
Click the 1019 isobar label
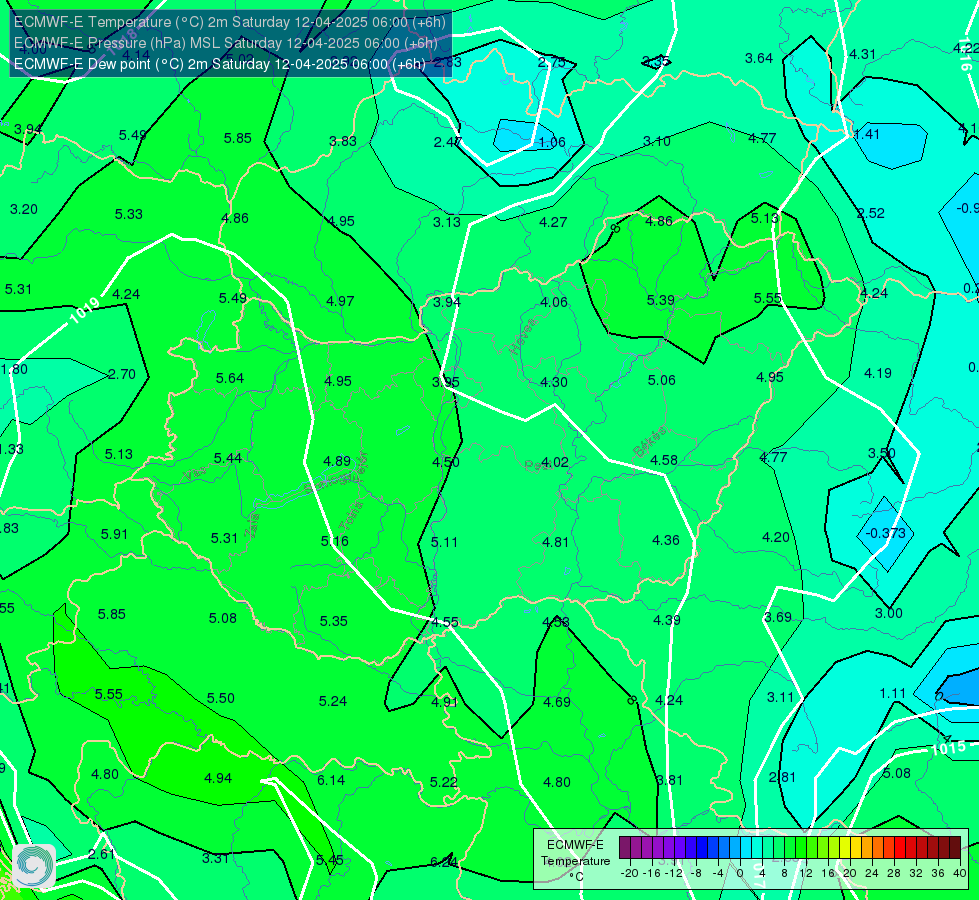click(x=84, y=311)
